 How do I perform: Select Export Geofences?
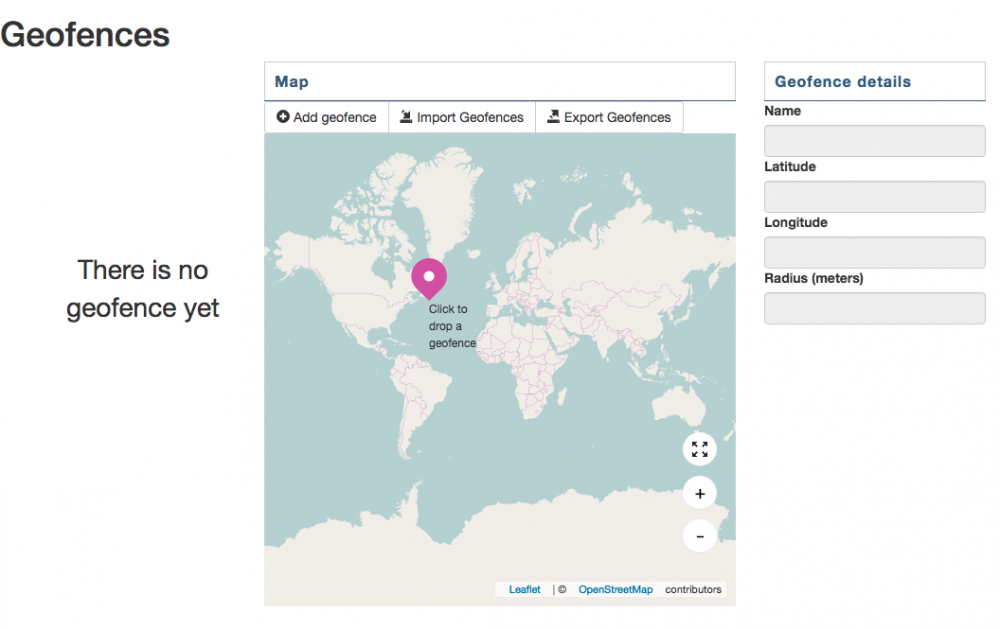(609, 117)
